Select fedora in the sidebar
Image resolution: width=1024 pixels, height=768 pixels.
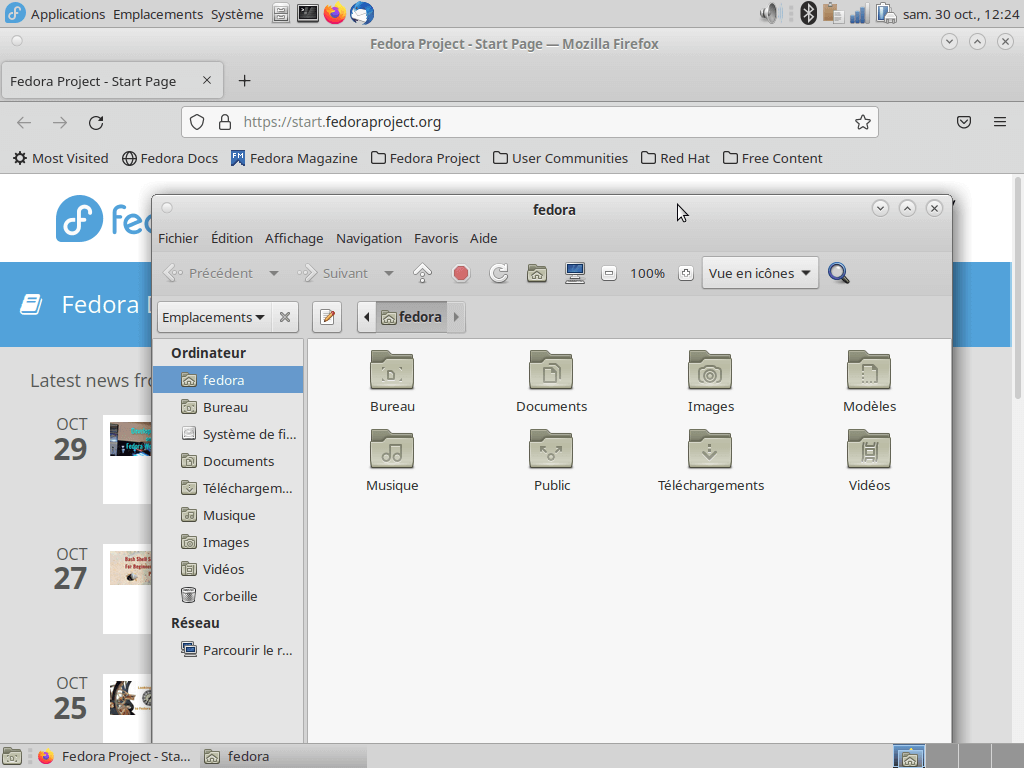coord(228,380)
